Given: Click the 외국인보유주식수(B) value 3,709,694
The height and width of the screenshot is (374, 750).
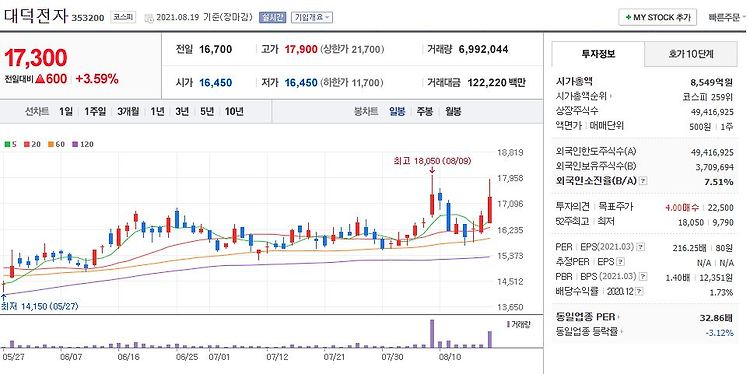Looking at the screenshot, I should [712, 166].
